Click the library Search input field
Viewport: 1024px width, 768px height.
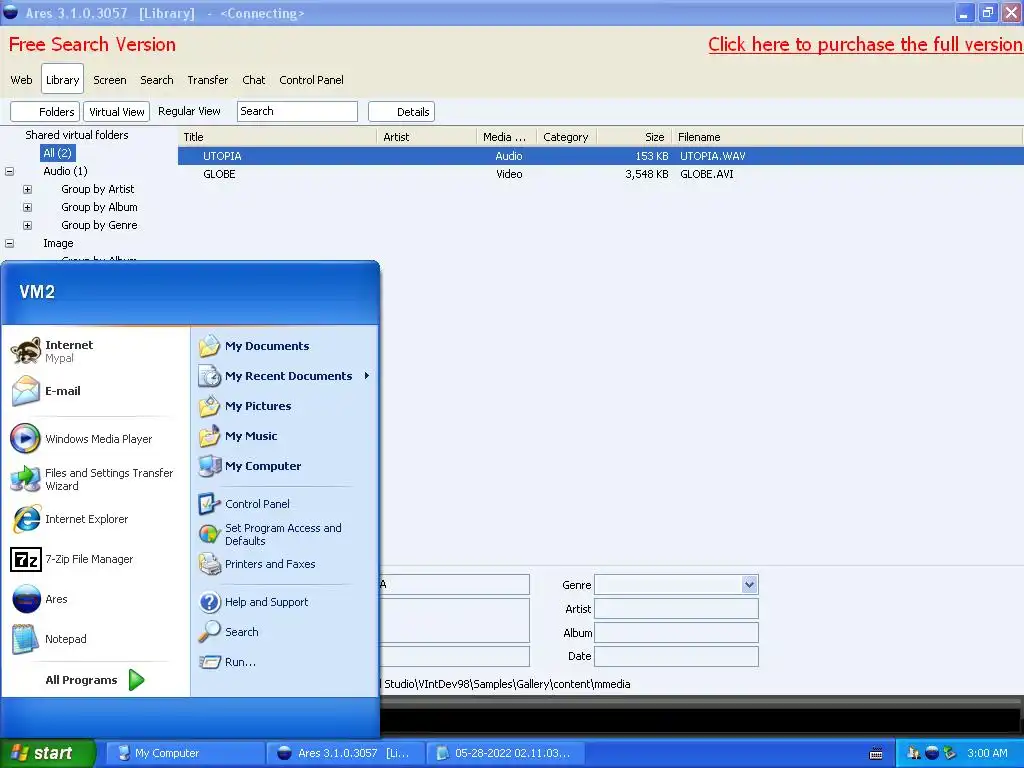pyautogui.click(x=297, y=111)
